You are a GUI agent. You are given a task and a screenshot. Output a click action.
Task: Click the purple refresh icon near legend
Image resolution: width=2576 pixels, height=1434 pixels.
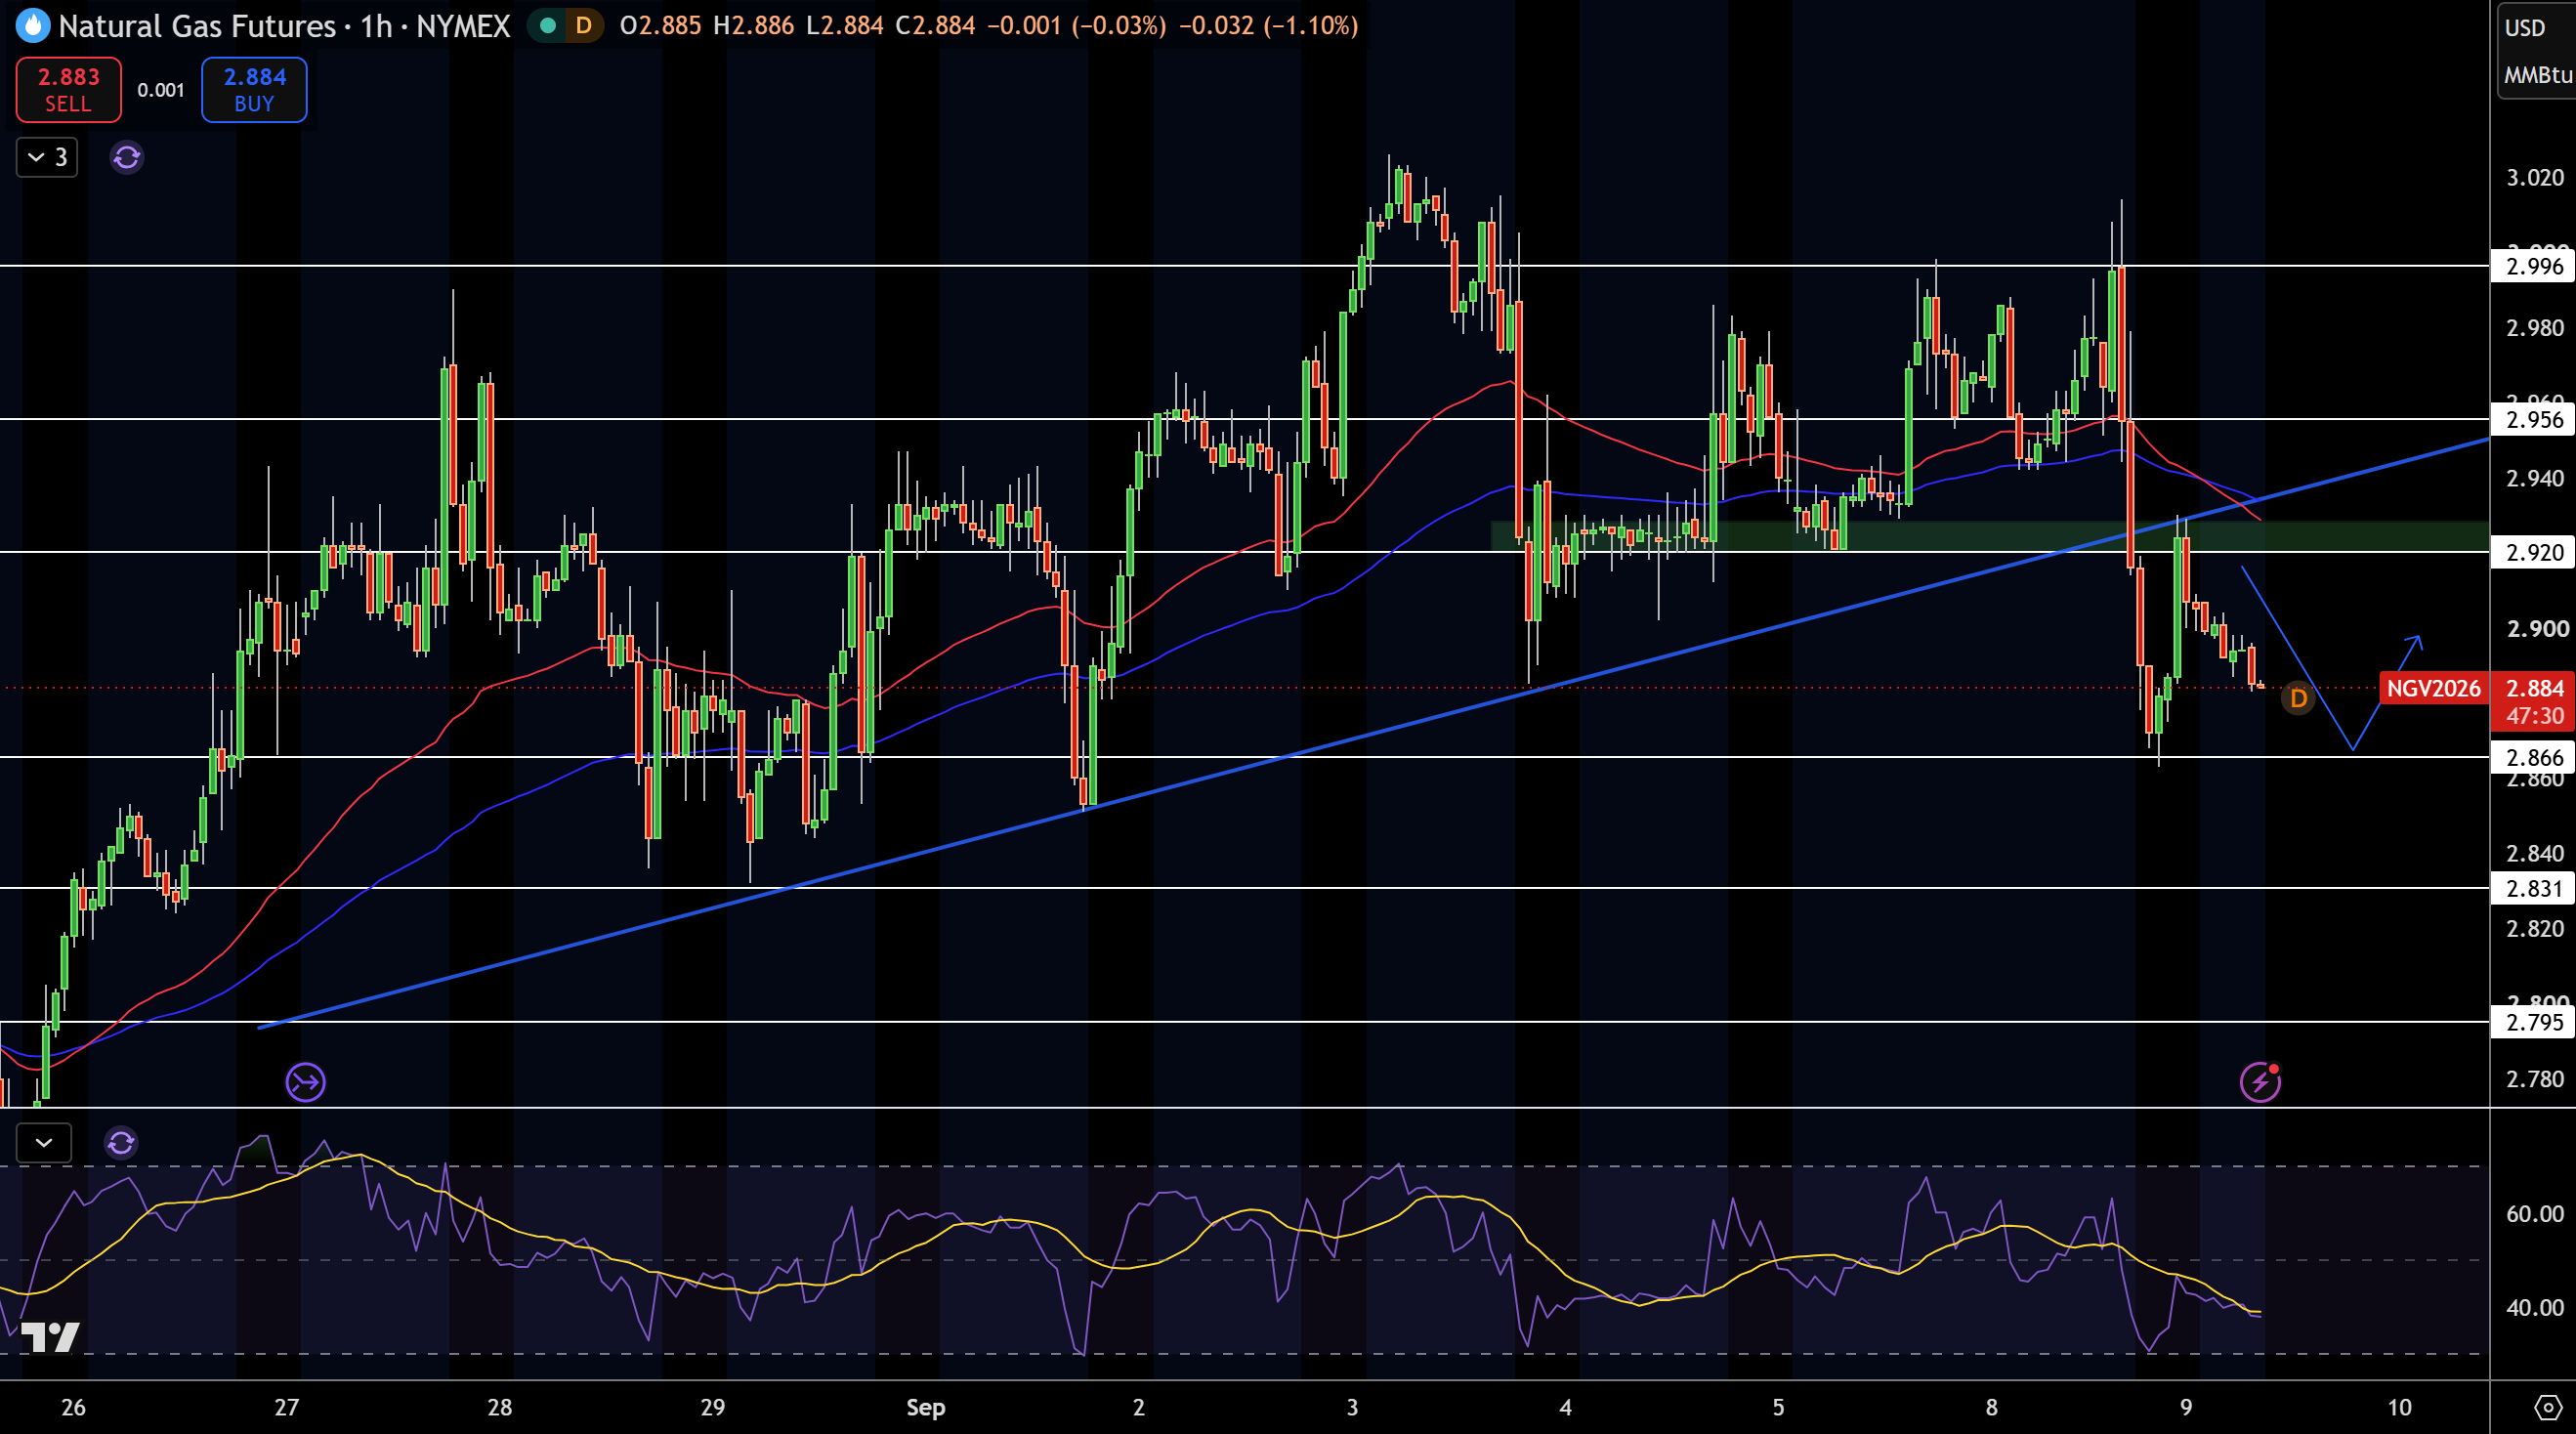127,157
